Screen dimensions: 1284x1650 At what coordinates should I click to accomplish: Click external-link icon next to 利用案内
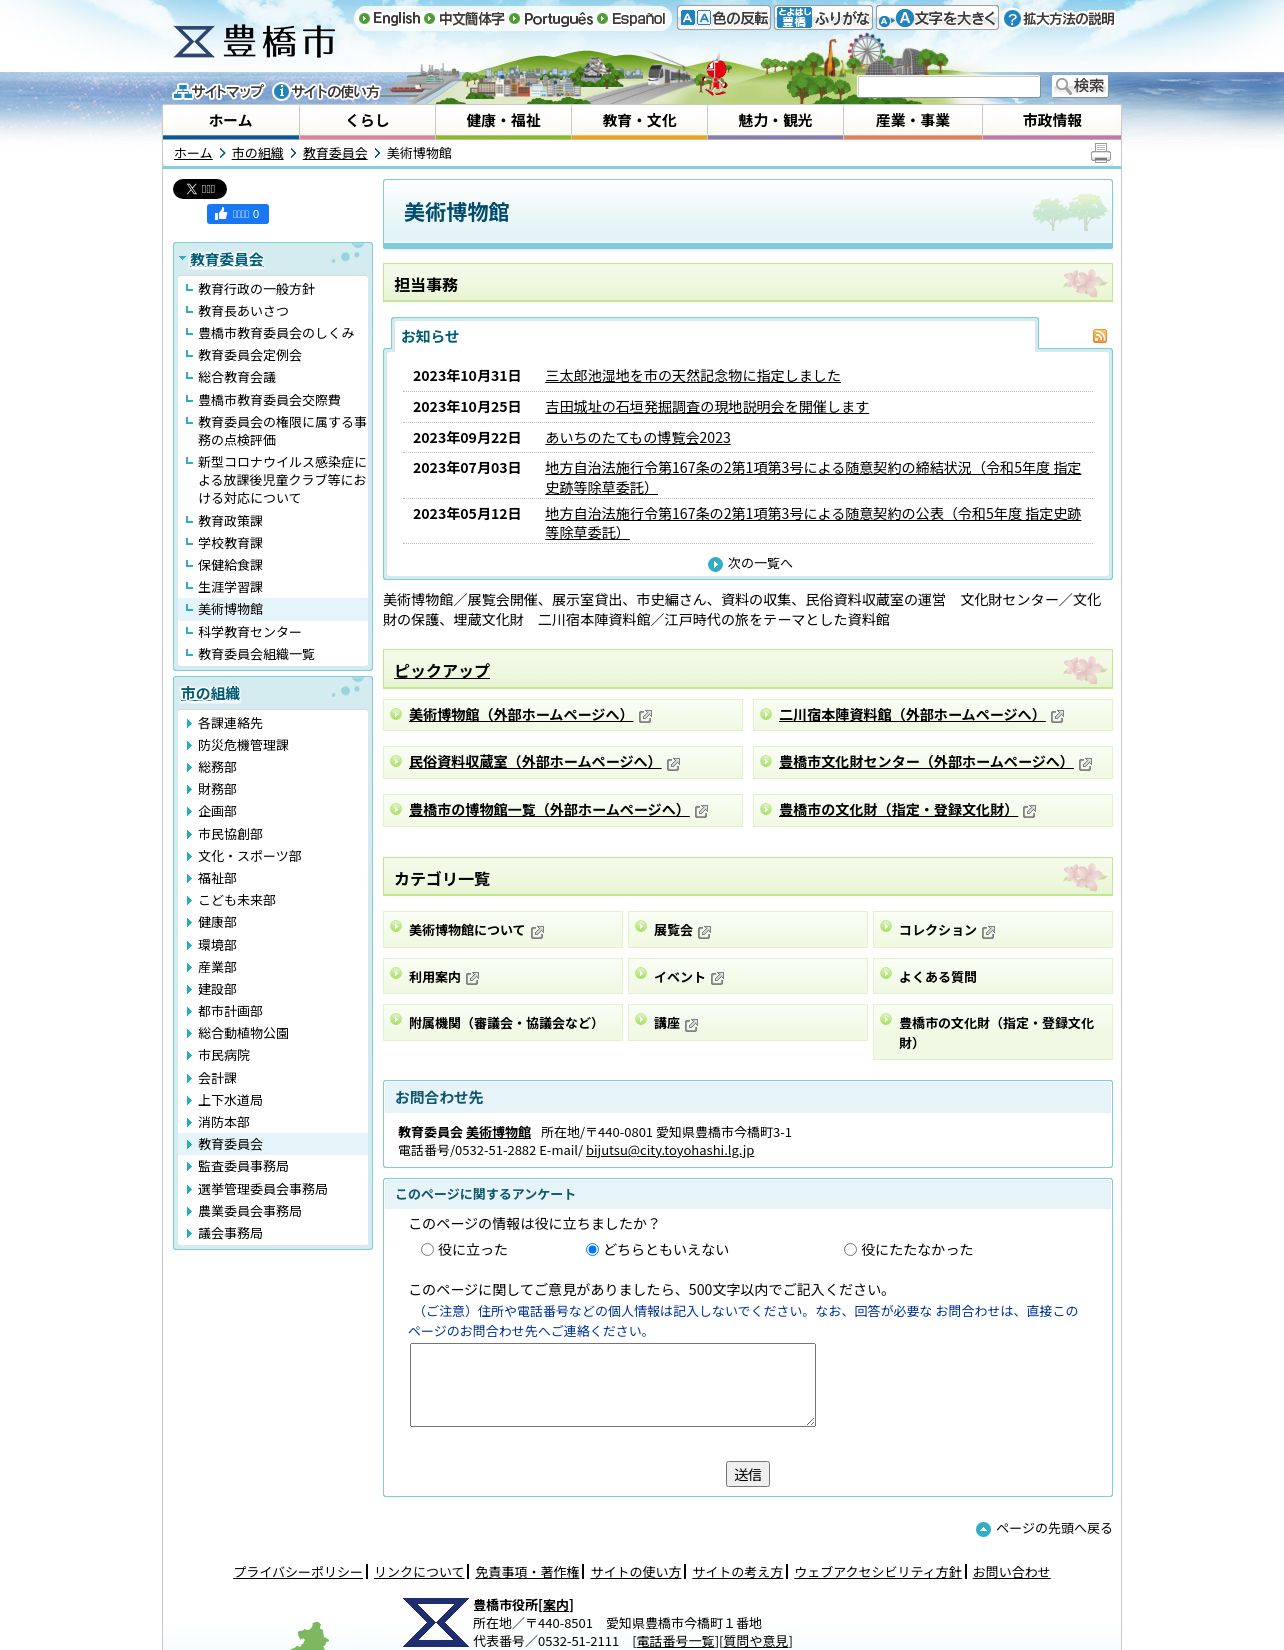(x=472, y=978)
